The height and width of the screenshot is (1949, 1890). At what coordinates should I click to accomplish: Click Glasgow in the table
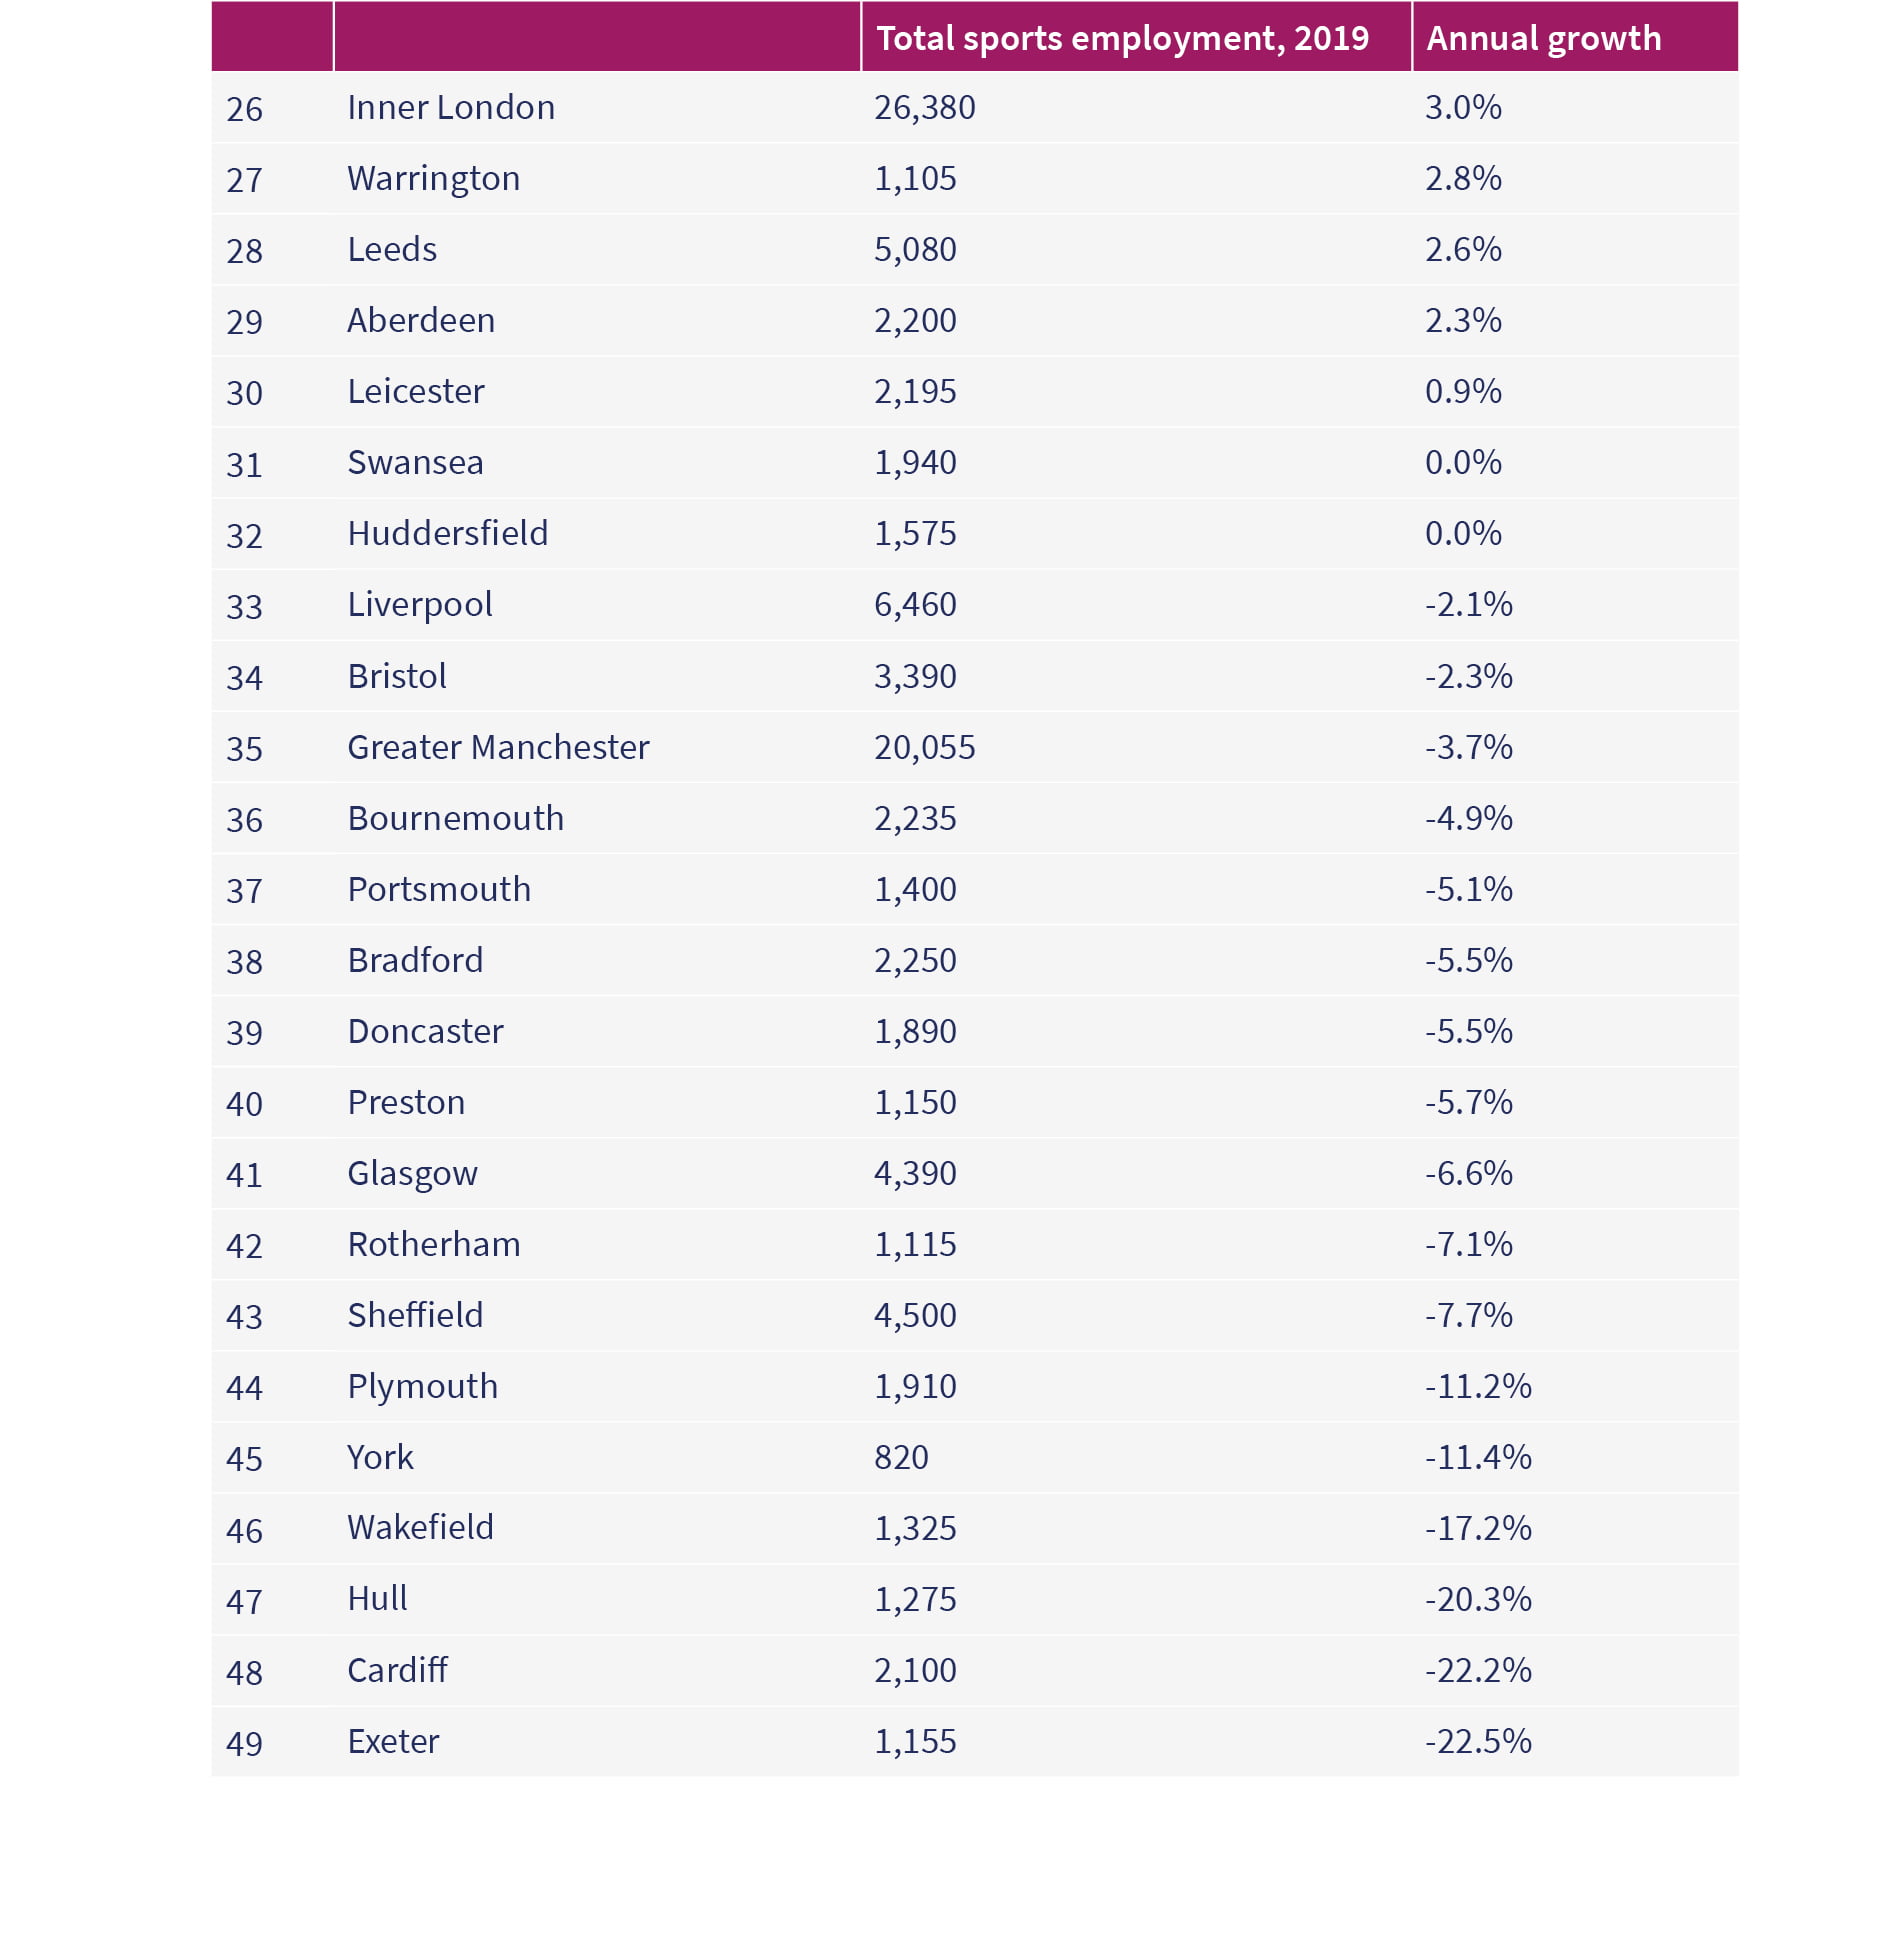click(412, 1174)
